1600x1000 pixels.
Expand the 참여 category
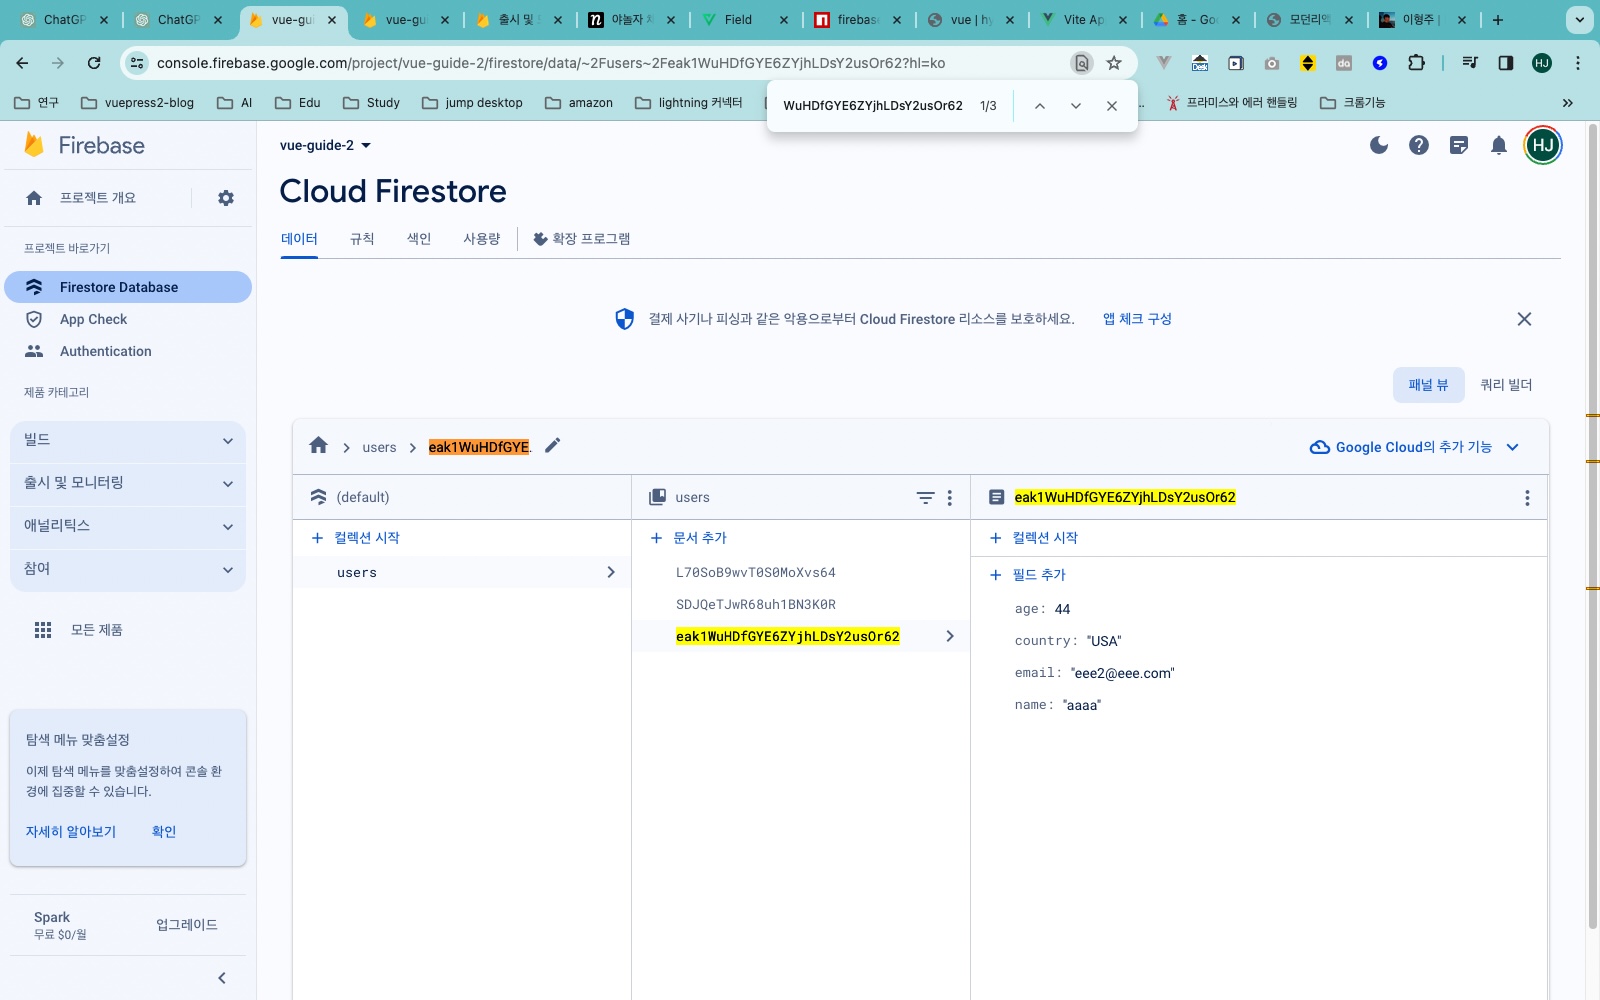coord(128,569)
